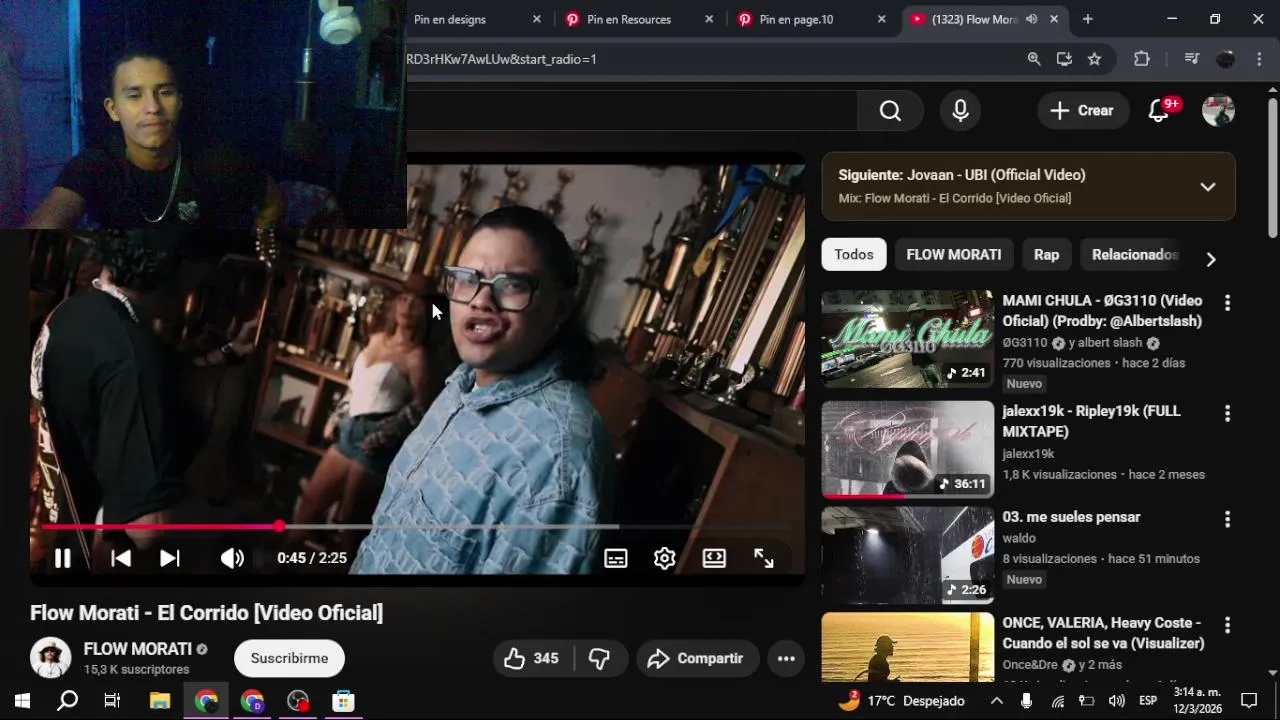Viewport: 1280px width, 720px height.
Task: Like the video with 345 likes
Action: coord(532,658)
